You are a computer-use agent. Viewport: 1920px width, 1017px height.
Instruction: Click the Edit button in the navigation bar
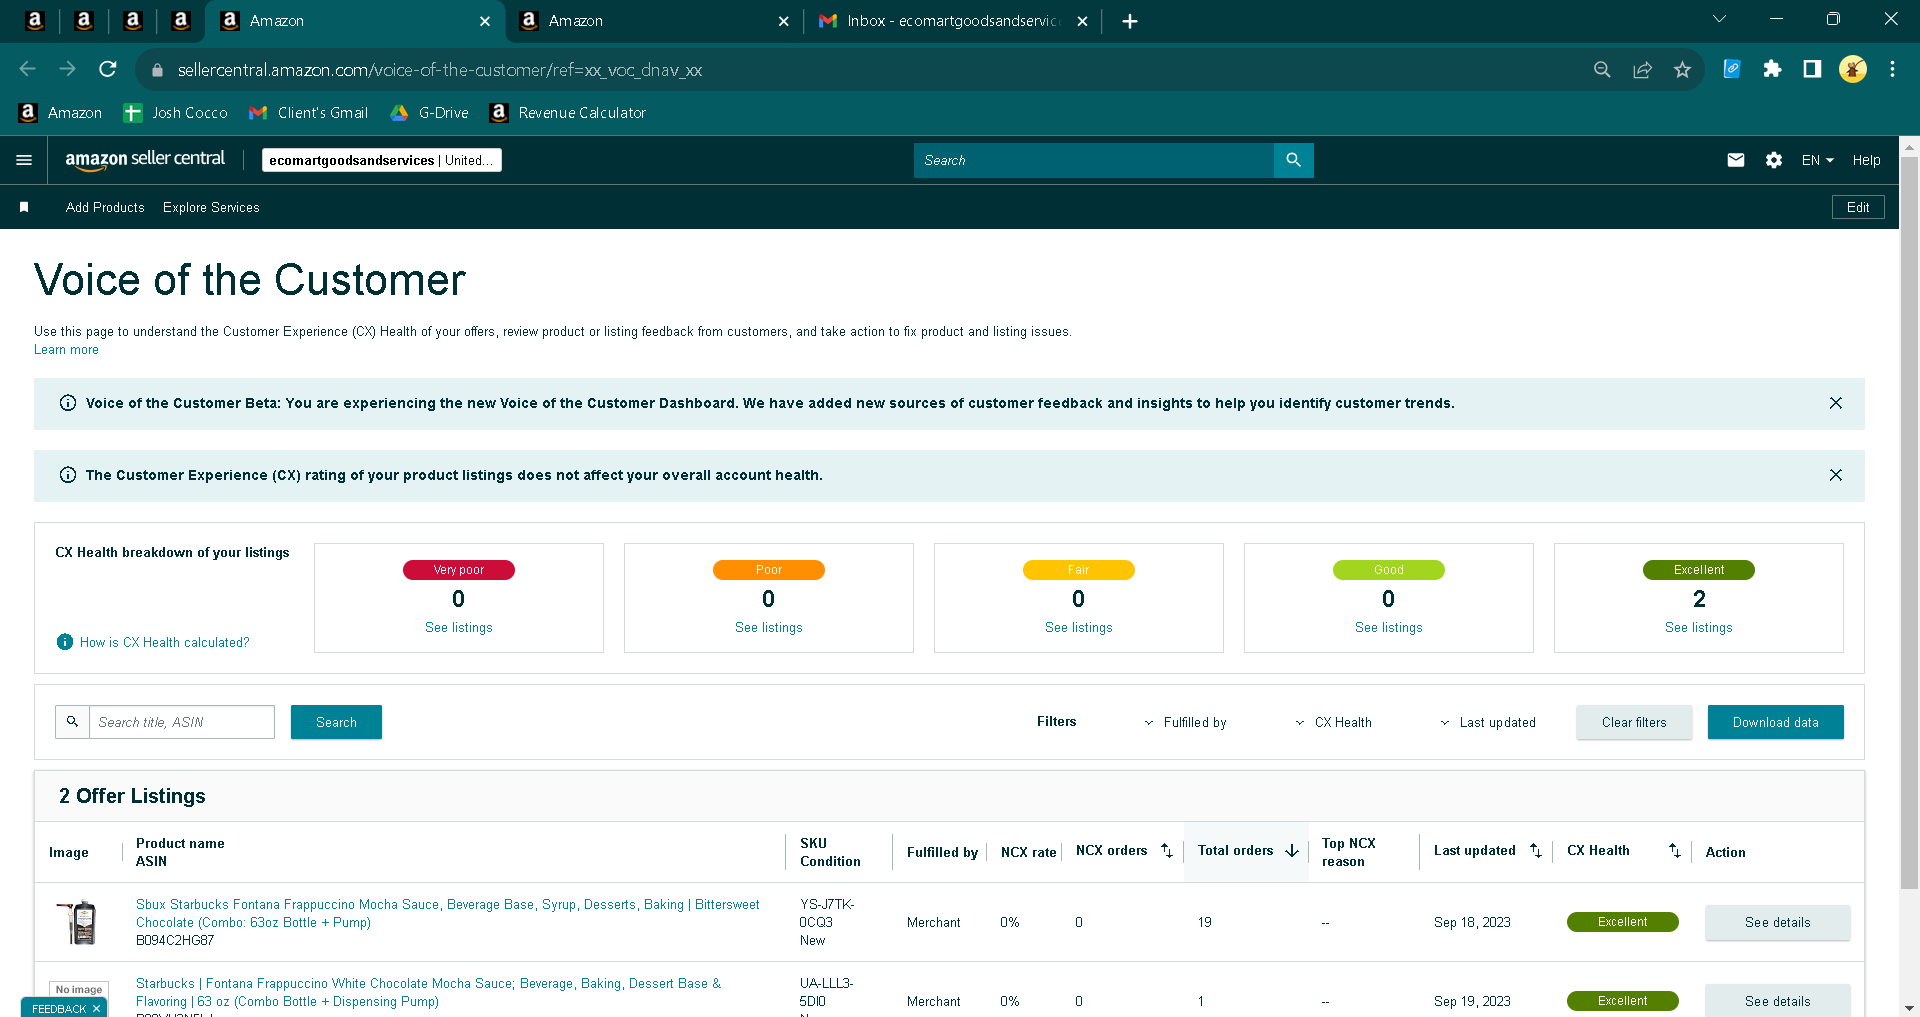[x=1858, y=207]
